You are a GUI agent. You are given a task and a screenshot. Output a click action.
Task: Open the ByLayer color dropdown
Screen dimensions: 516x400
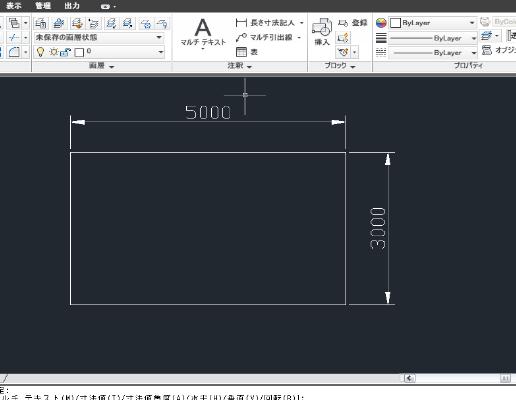(x=472, y=23)
